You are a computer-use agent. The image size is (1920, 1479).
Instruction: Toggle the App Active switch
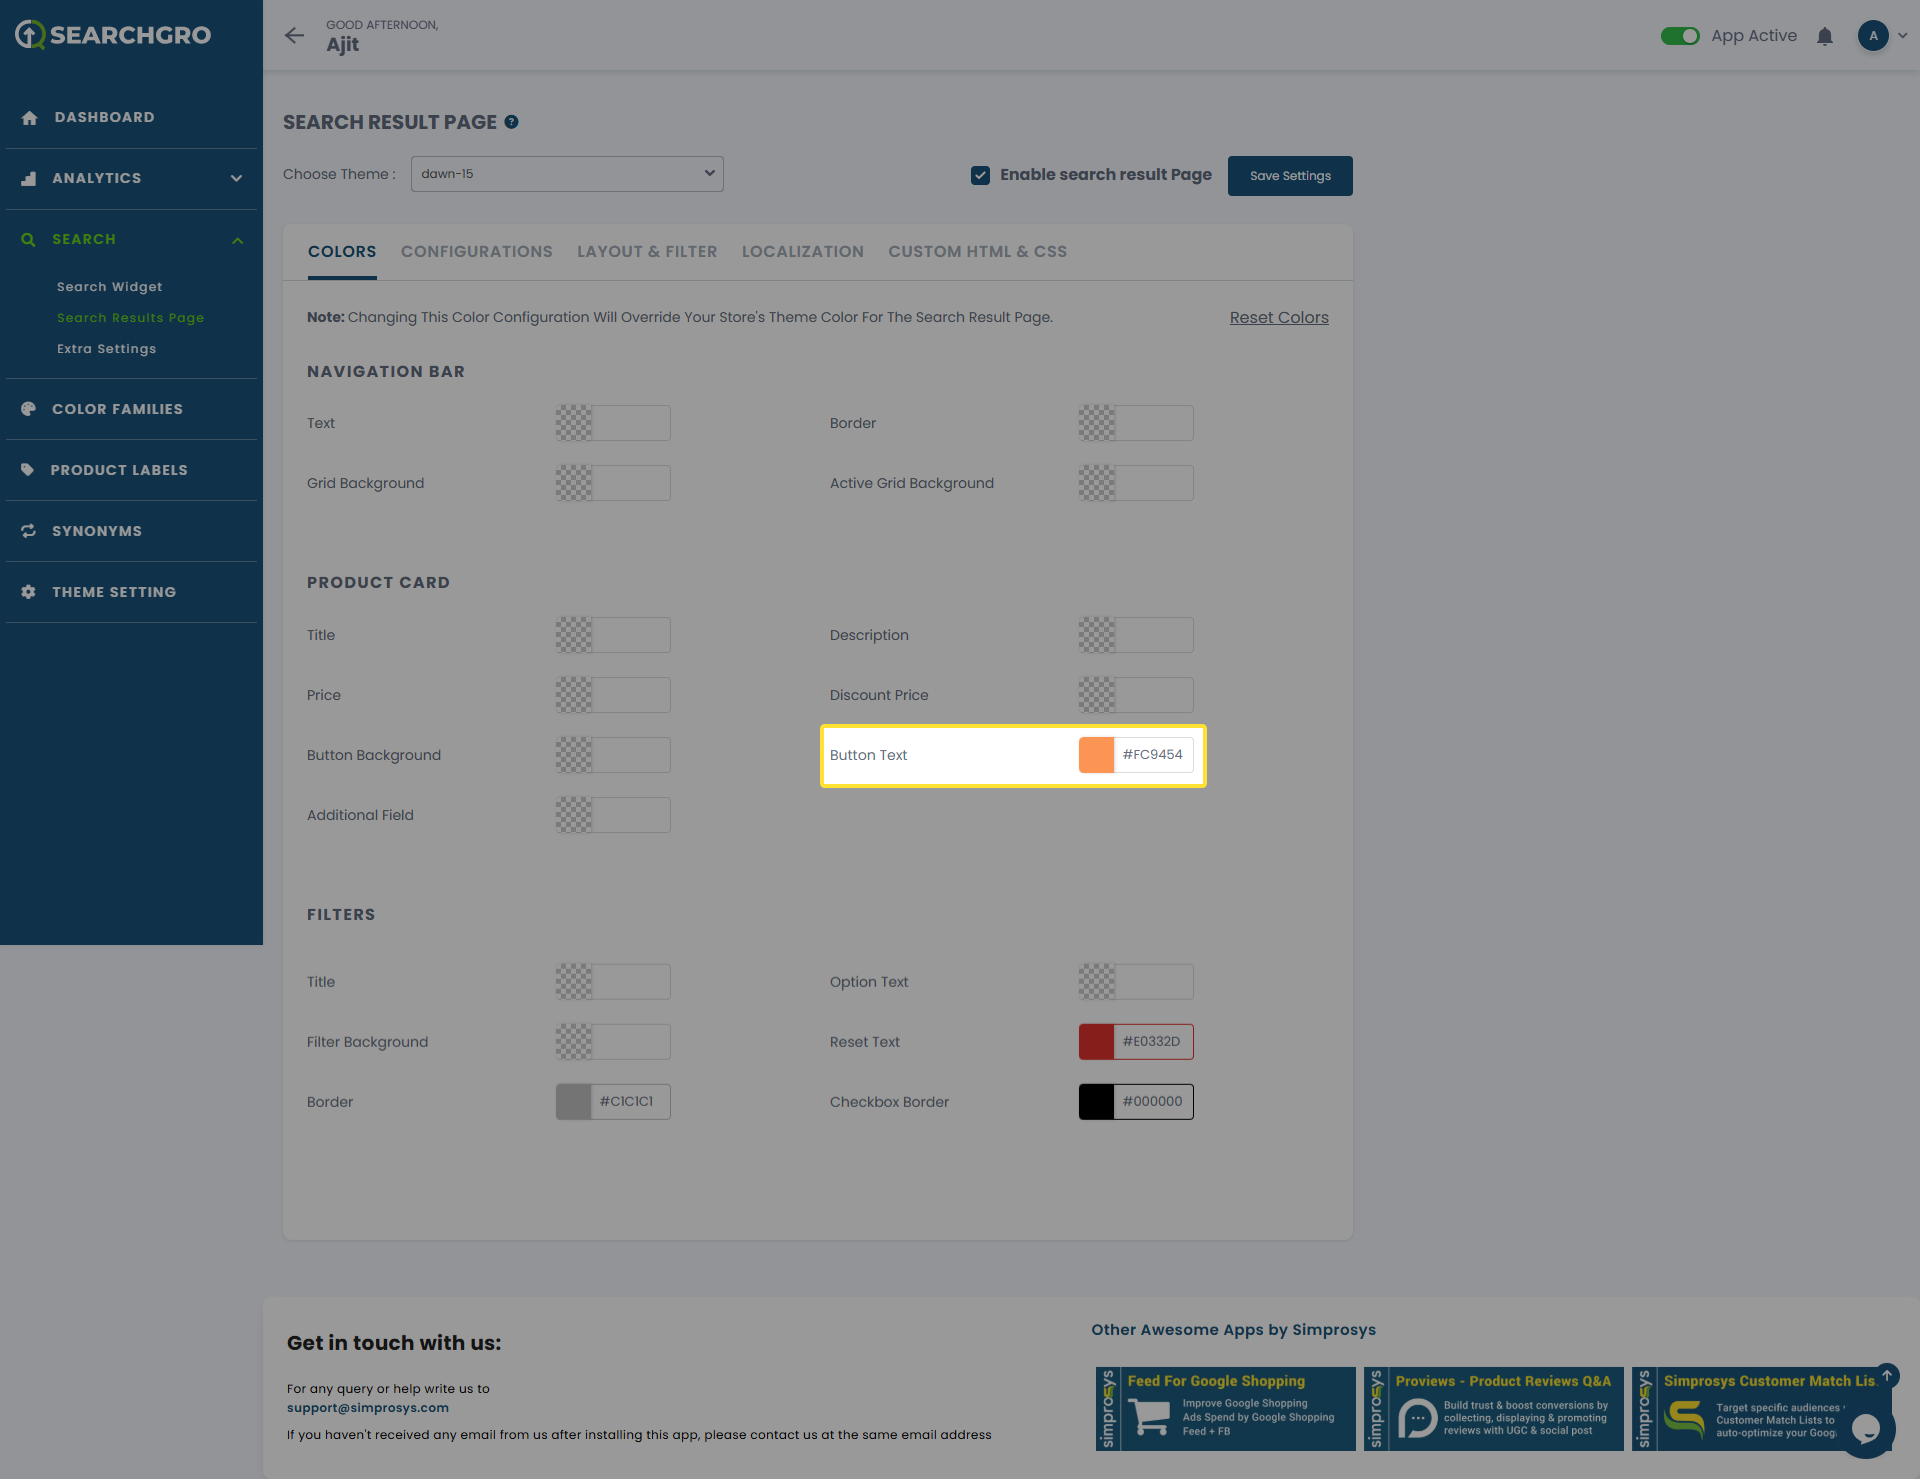(x=1680, y=36)
